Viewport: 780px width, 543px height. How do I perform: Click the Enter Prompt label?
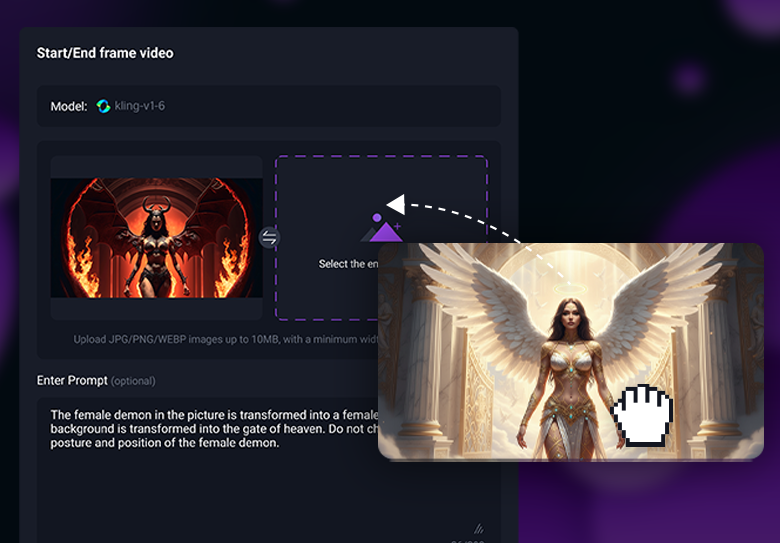point(71,381)
